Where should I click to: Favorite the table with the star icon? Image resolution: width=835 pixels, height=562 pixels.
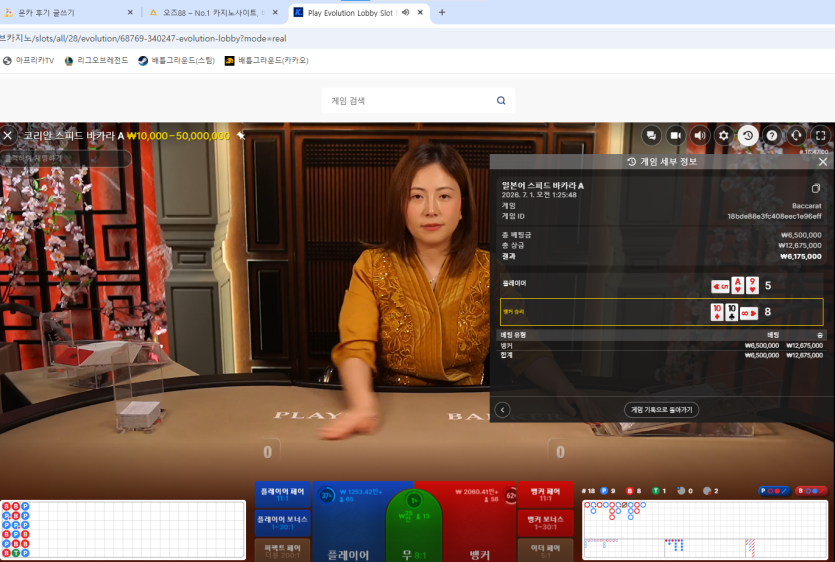click(241, 136)
